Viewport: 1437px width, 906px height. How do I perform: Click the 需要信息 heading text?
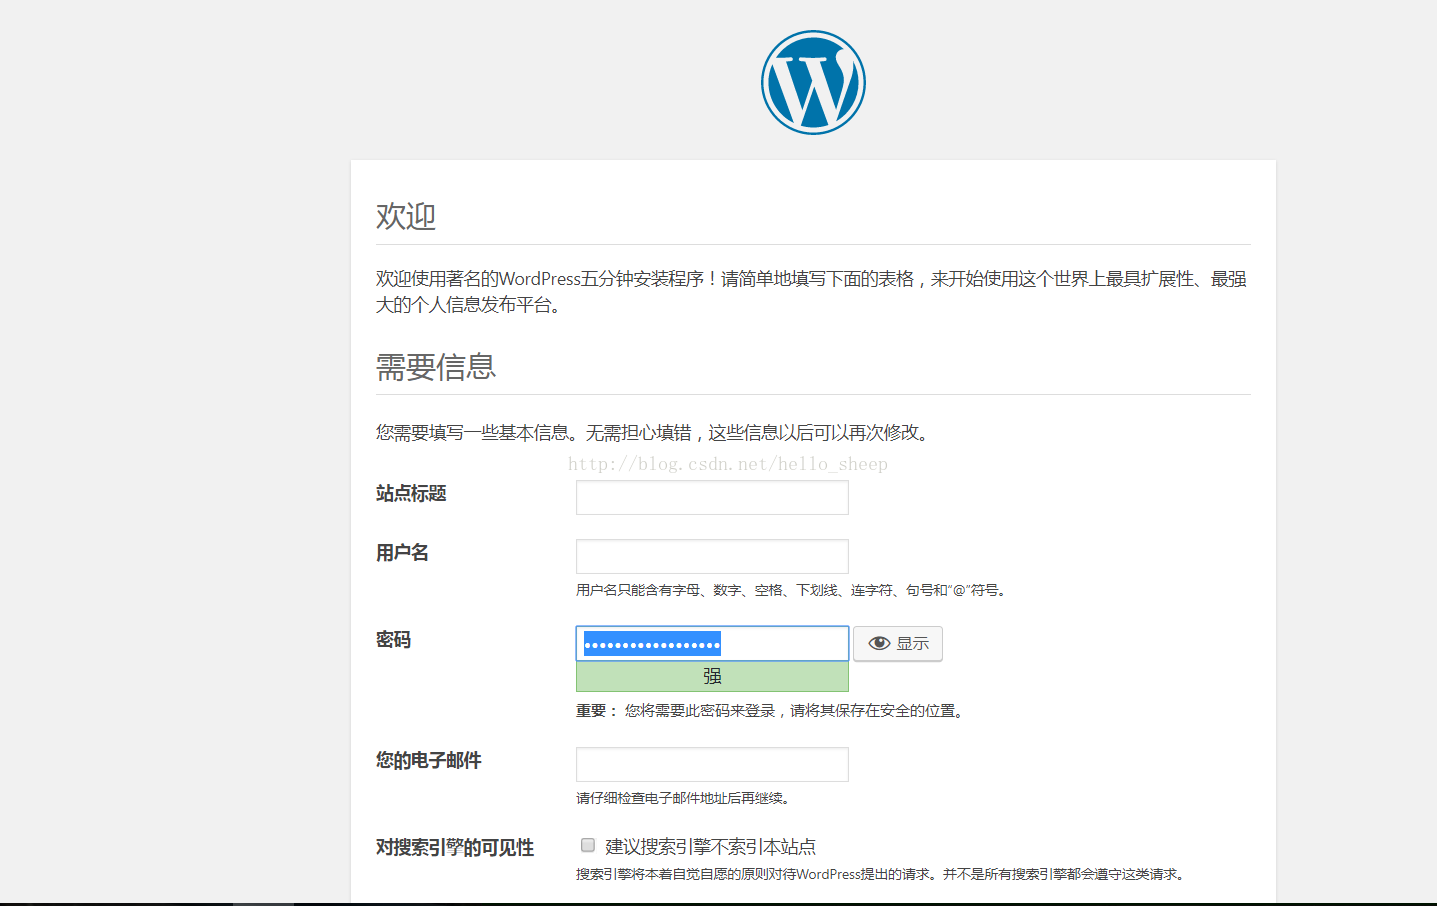[436, 367]
